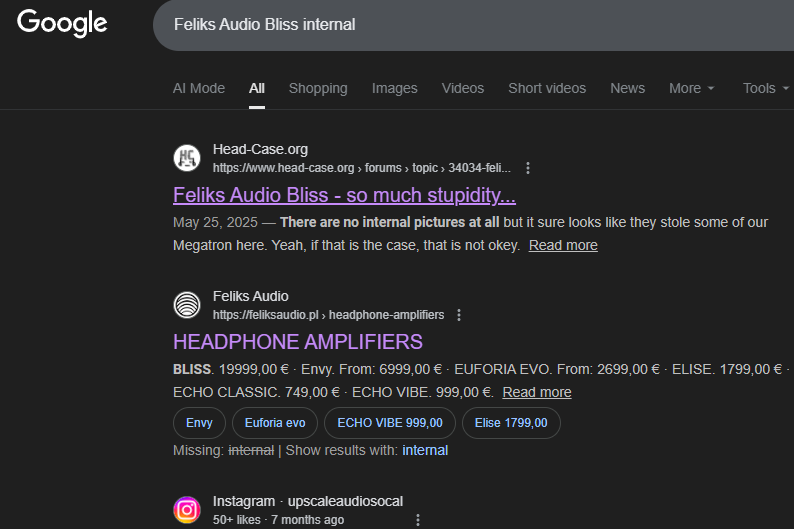The width and height of the screenshot is (794, 529).
Task: Switch to the AI Mode tab
Action: (x=199, y=88)
